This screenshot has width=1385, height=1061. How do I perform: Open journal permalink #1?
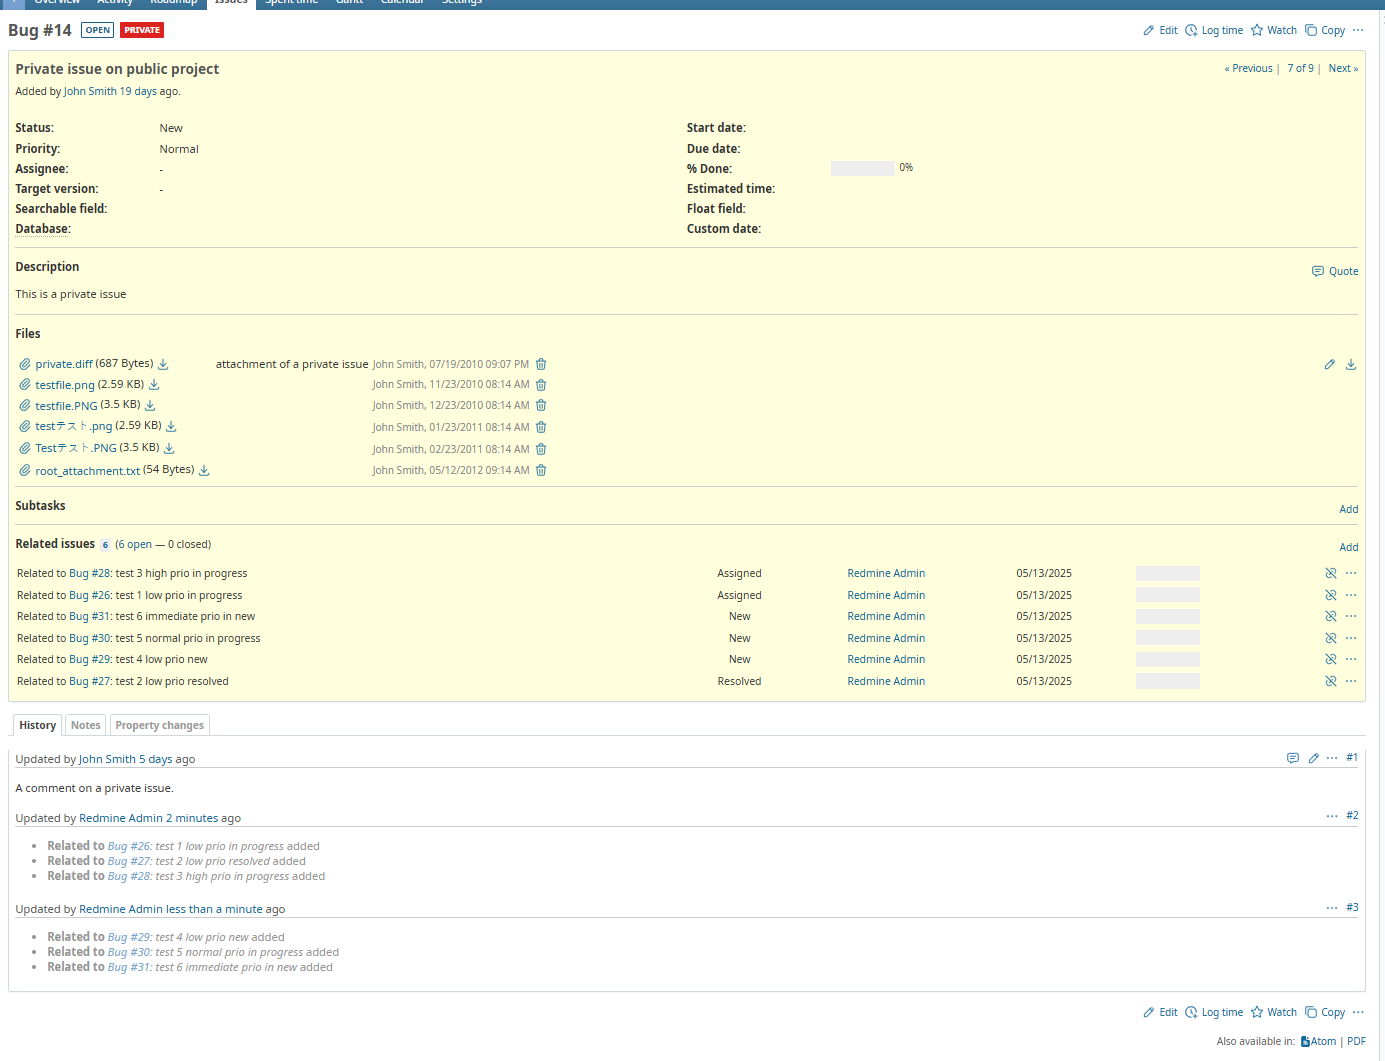click(x=1352, y=758)
